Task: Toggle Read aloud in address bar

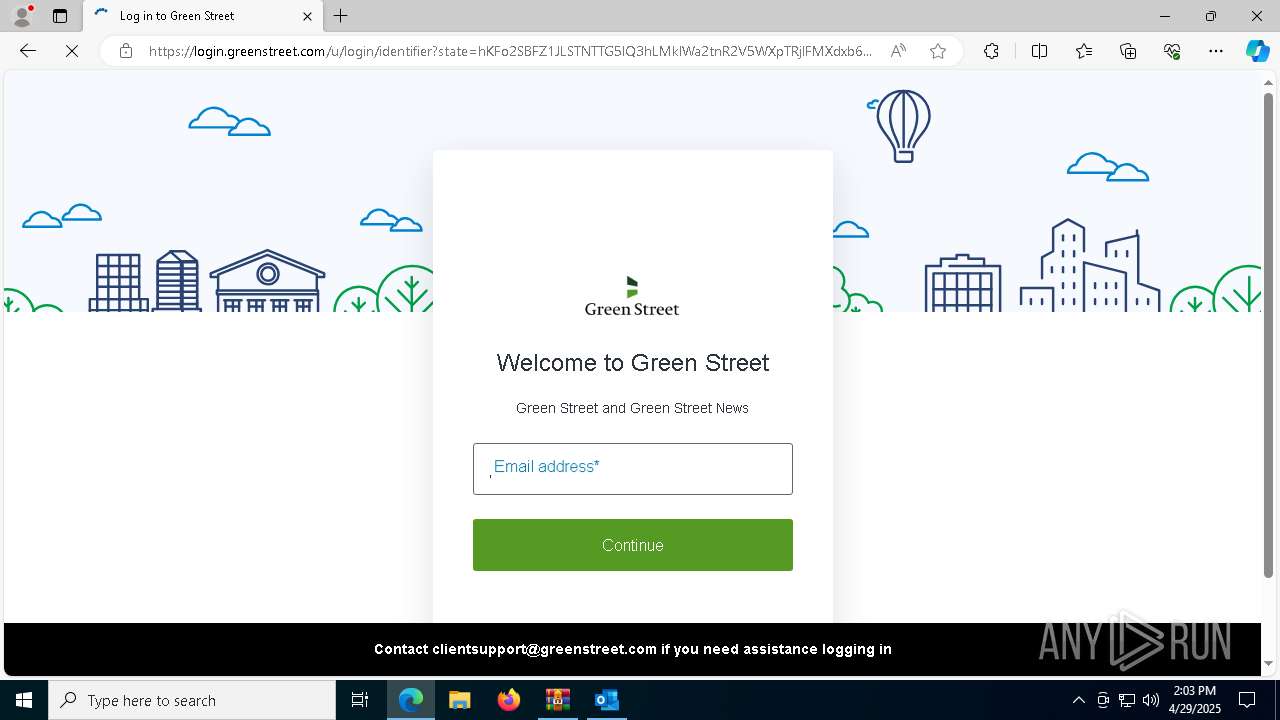Action: click(898, 51)
